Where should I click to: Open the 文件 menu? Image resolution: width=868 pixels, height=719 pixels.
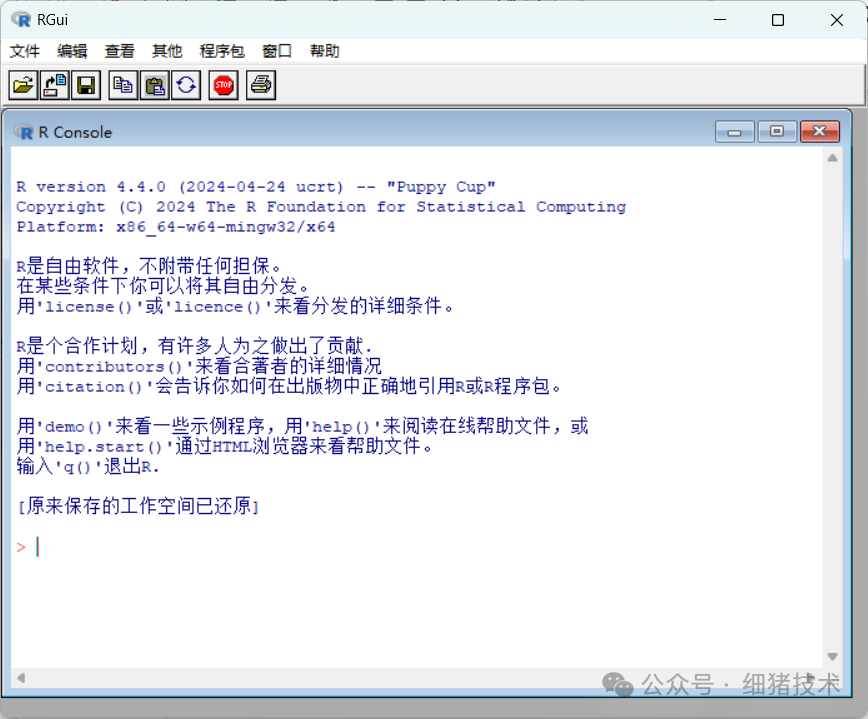tap(25, 51)
